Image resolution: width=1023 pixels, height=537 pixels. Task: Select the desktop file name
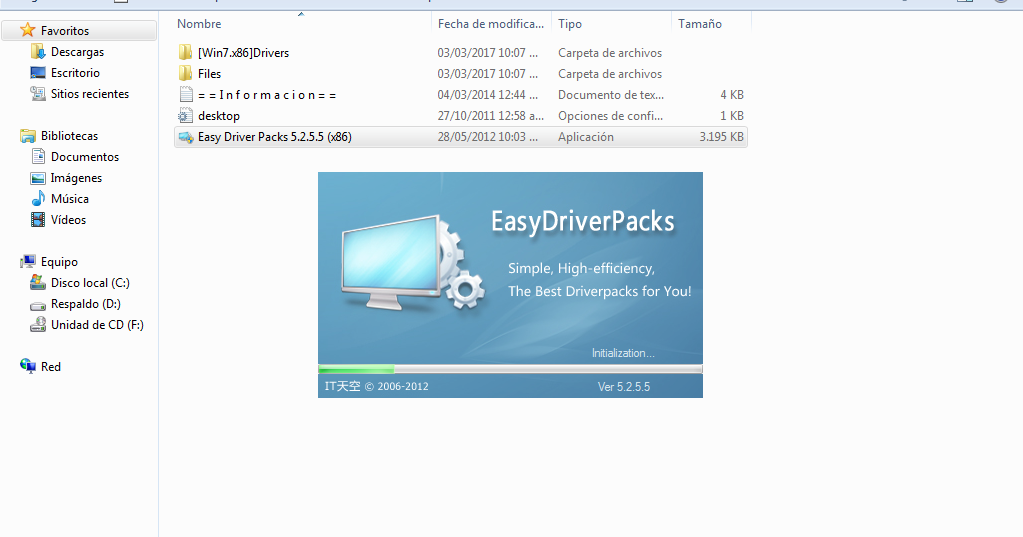pyautogui.click(x=219, y=115)
